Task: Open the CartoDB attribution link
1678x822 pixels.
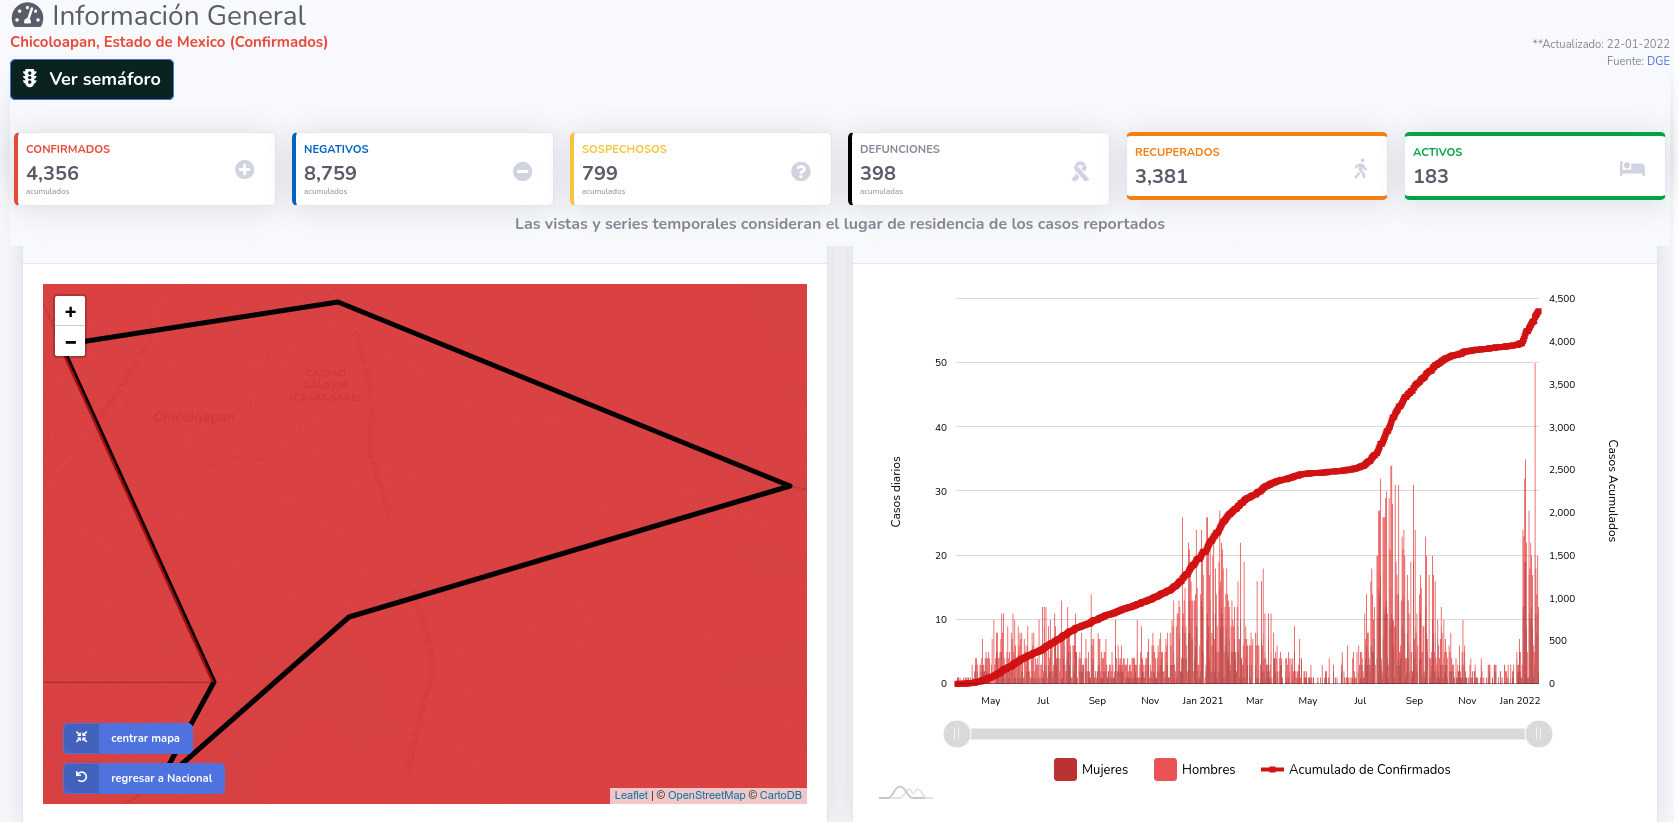Action: [x=780, y=795]
